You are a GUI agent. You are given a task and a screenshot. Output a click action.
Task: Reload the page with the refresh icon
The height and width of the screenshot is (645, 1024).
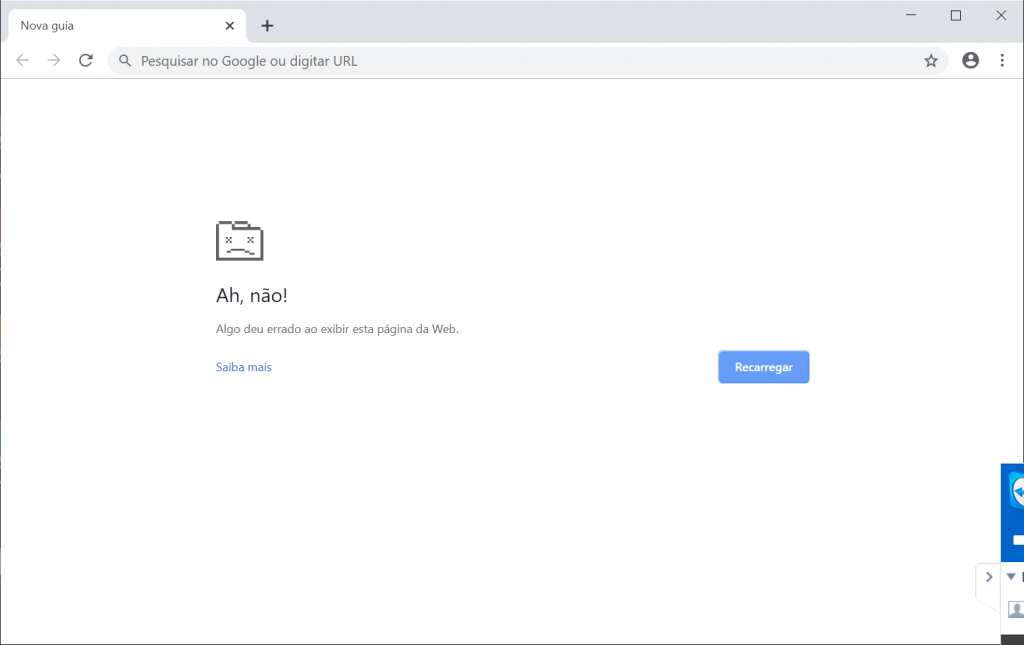86,61
